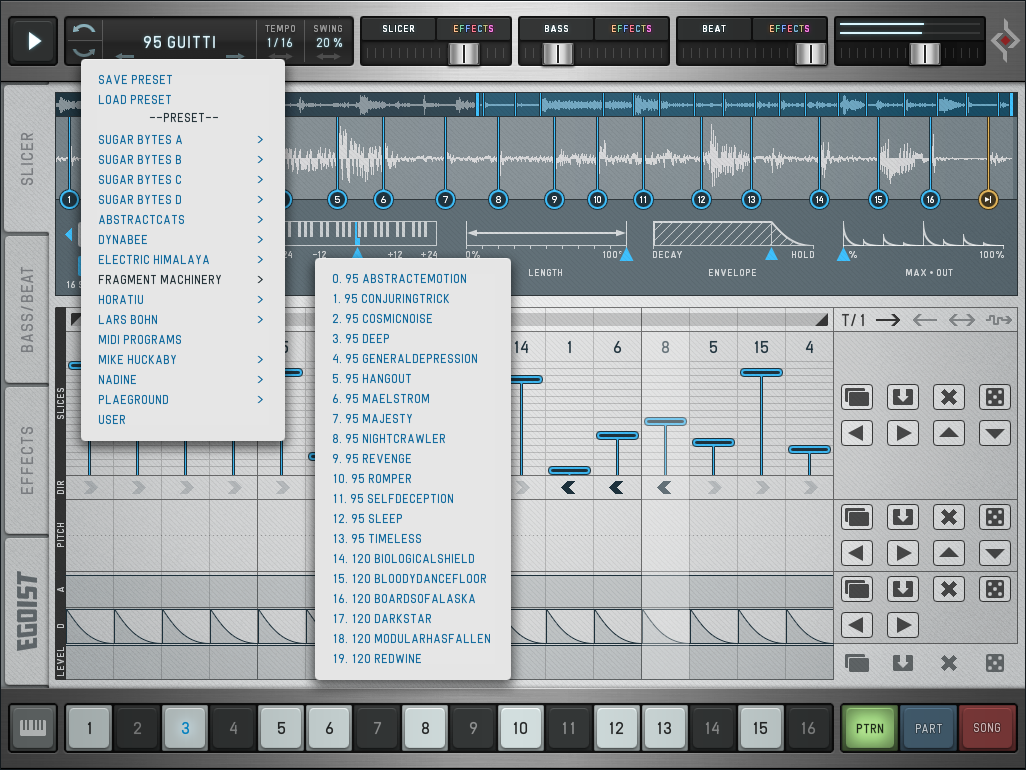
Task: Paste into slices row with down-arrow icon
Action: (x=903, y=396)
